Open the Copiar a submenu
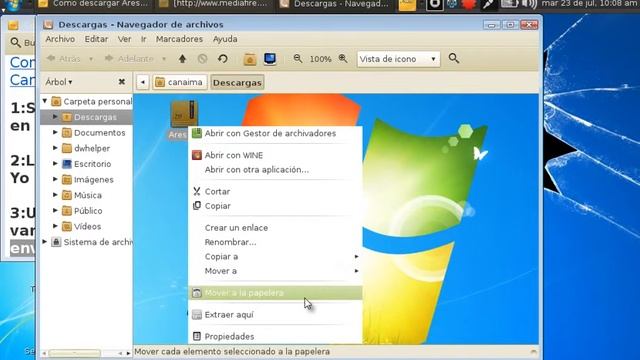Image resolution: width=640 pixels, height=360 pixels. click(275, 256)
